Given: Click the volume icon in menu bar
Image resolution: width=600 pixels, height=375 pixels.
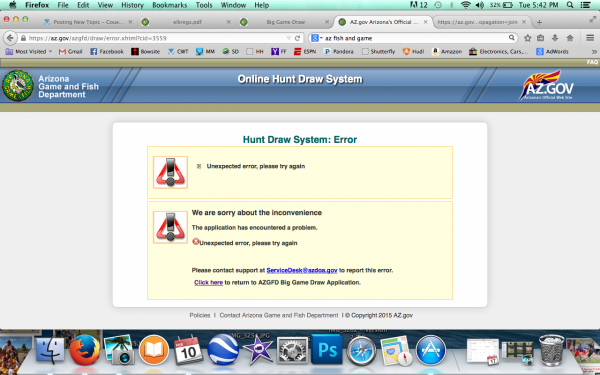Looking at the screenshot, I should tap(479, 5).
